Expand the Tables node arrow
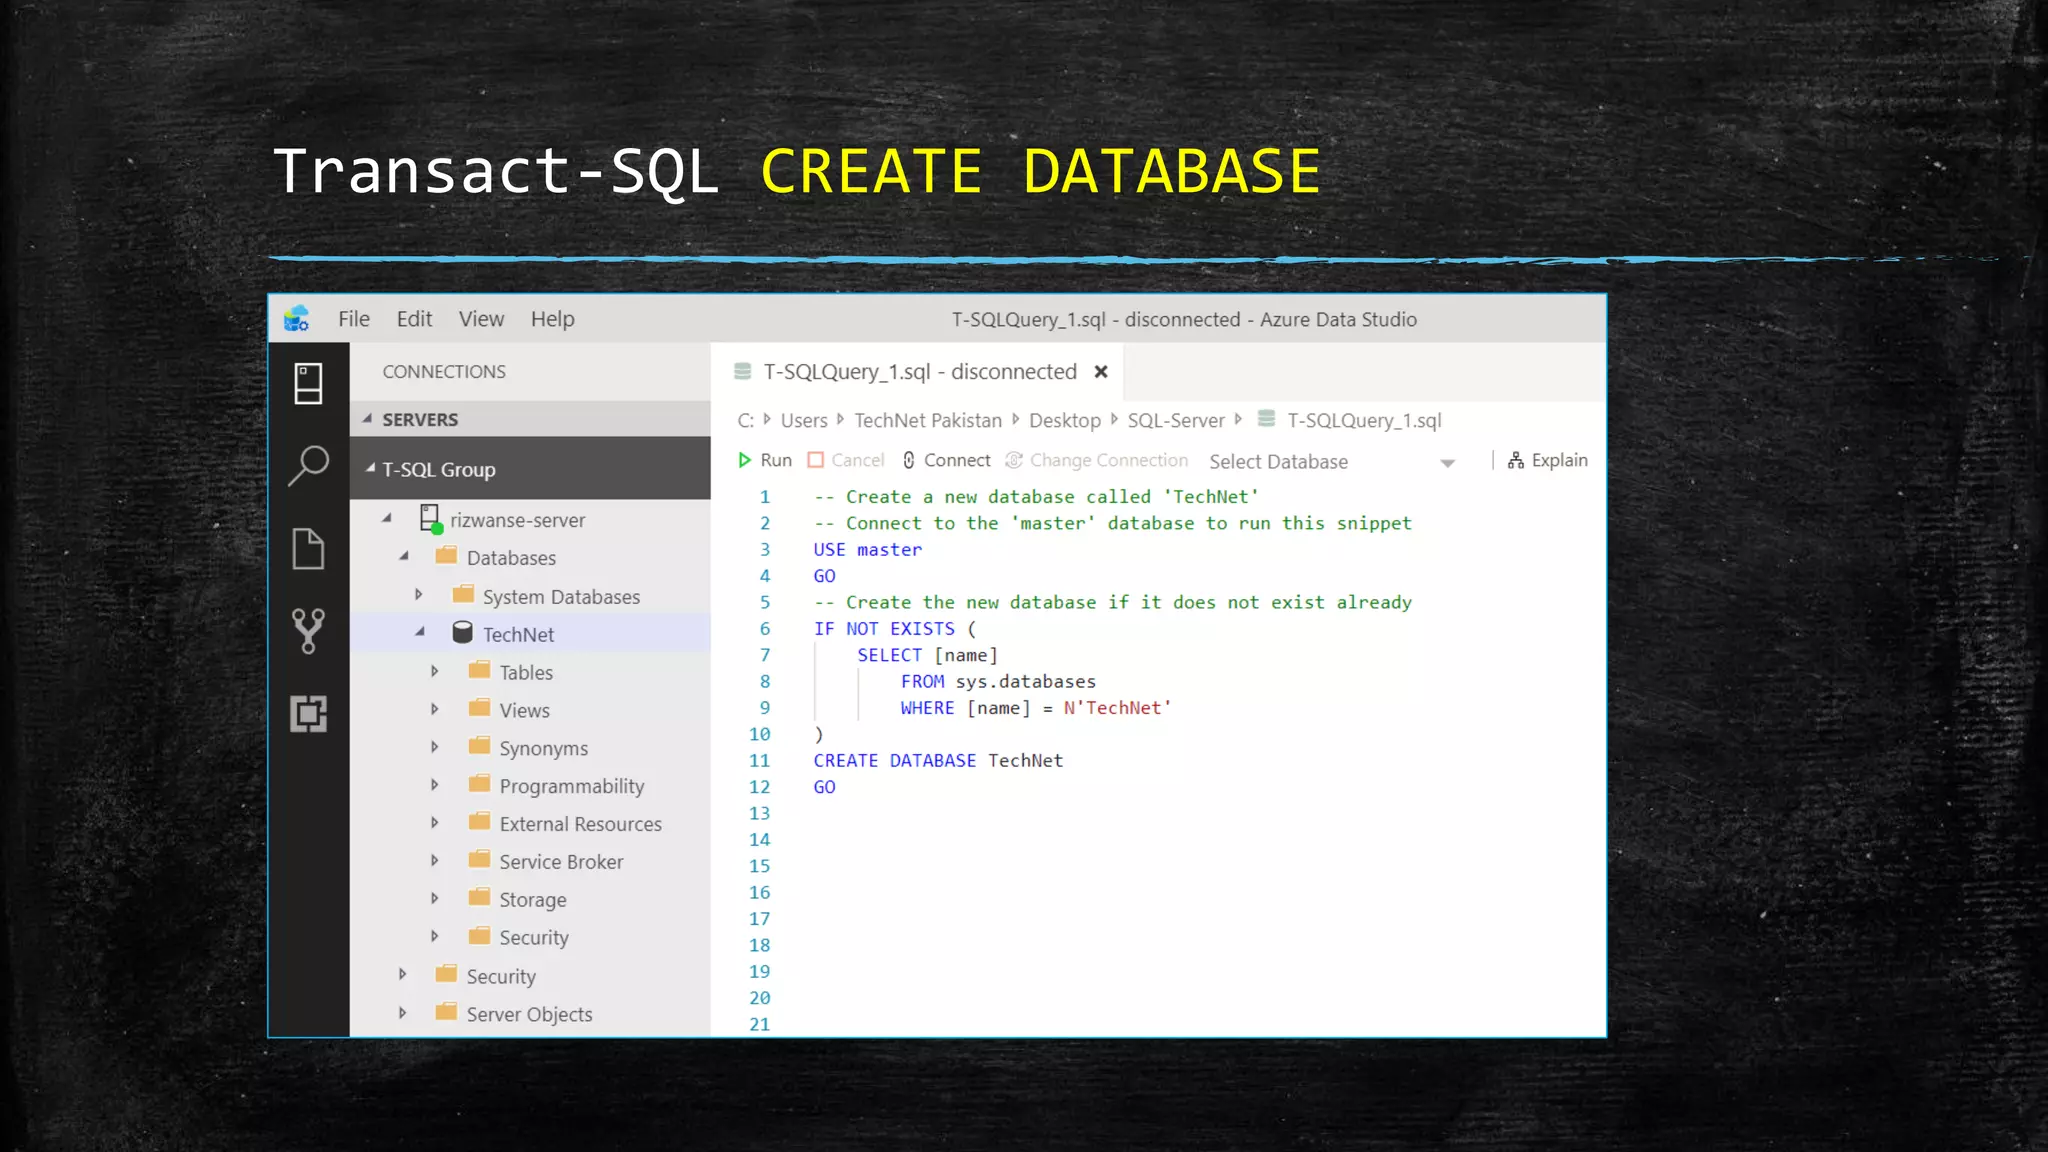 click(435, 671)
